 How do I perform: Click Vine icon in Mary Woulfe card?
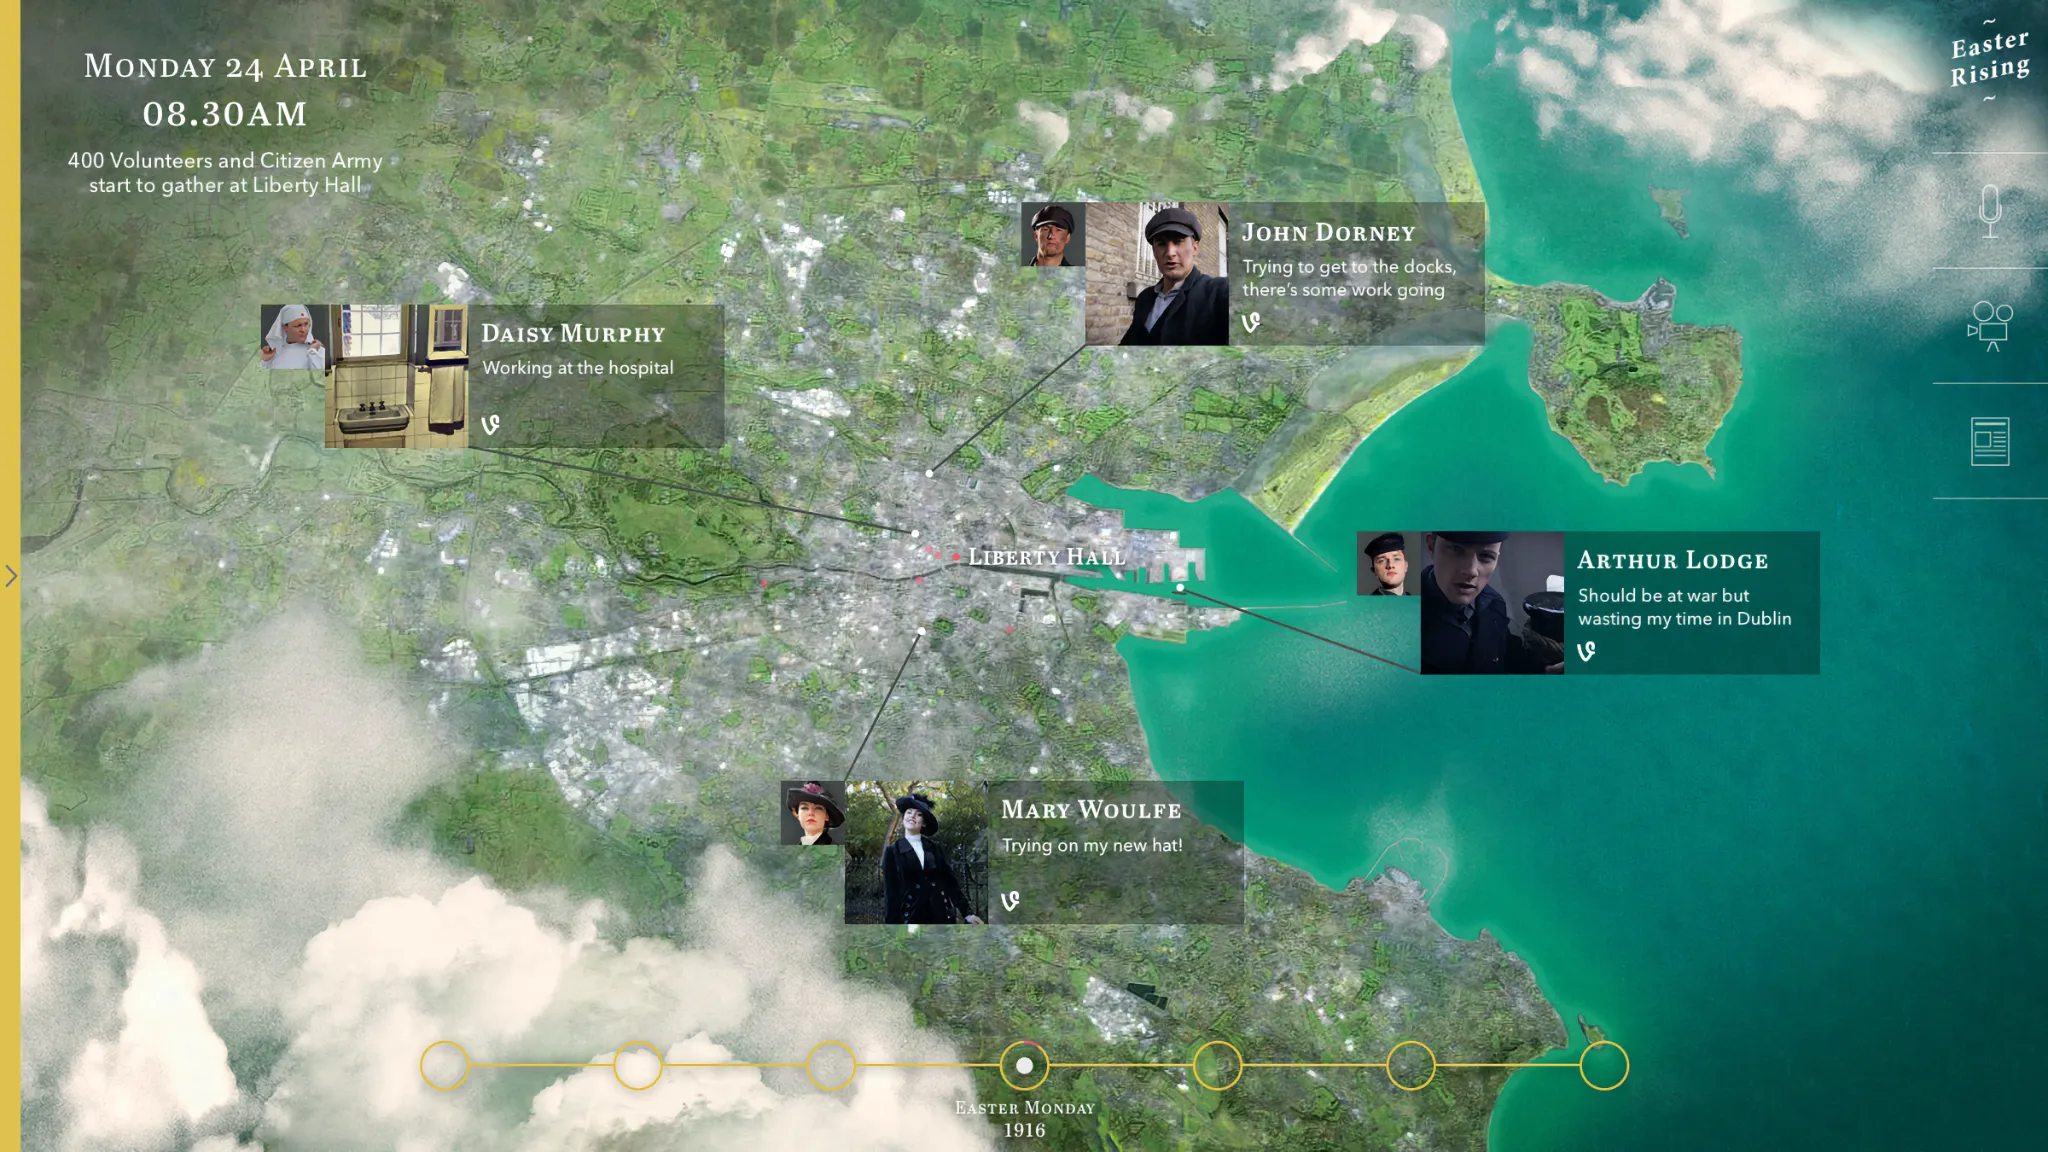click(x=1010, y=901)
